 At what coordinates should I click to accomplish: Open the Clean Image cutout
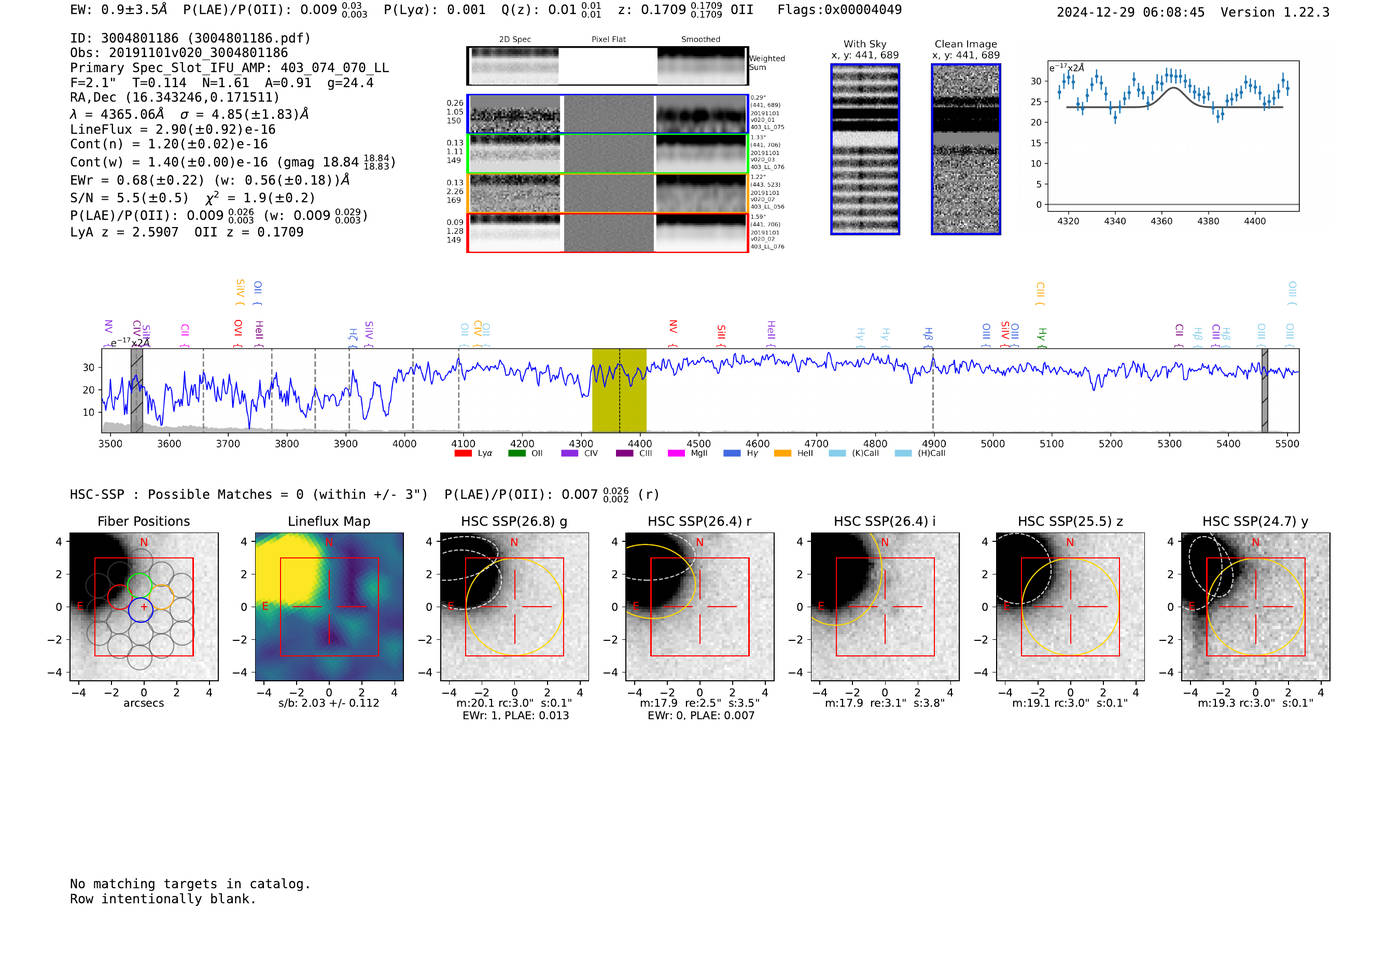point(966,149)
